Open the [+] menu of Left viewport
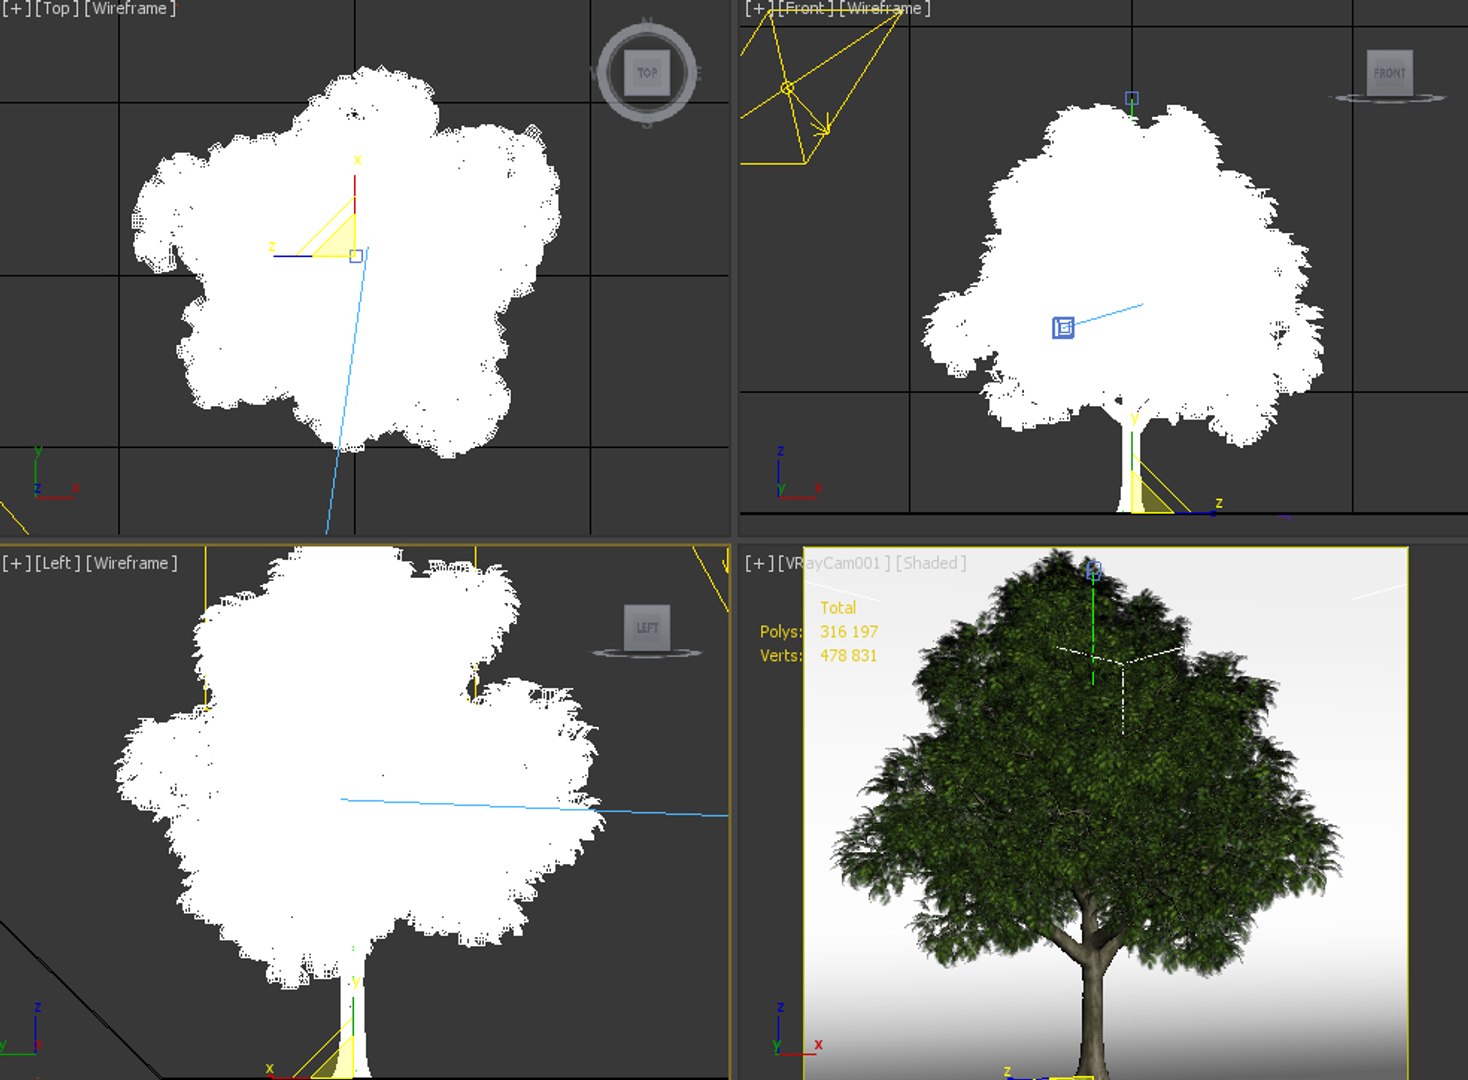The image size is (1468, 1080). pyautogui.click(x=16, y=563)
